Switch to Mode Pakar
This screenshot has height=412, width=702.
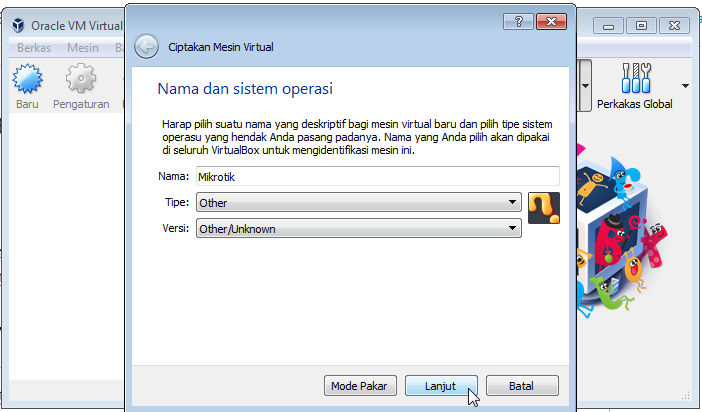(360, 386)
